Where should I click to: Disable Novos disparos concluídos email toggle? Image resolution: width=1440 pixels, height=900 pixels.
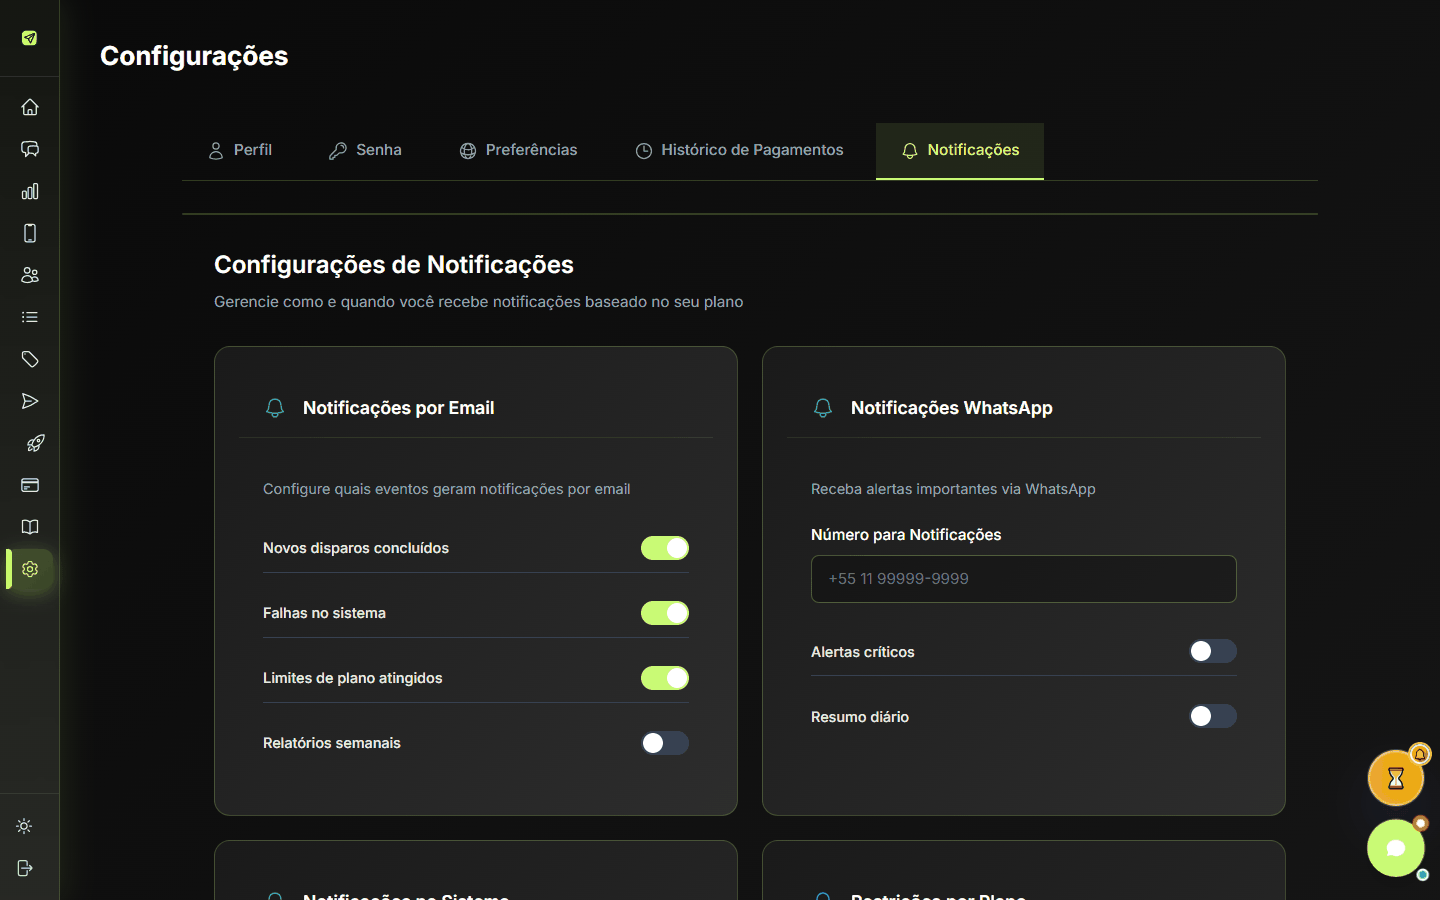[665, 548]
